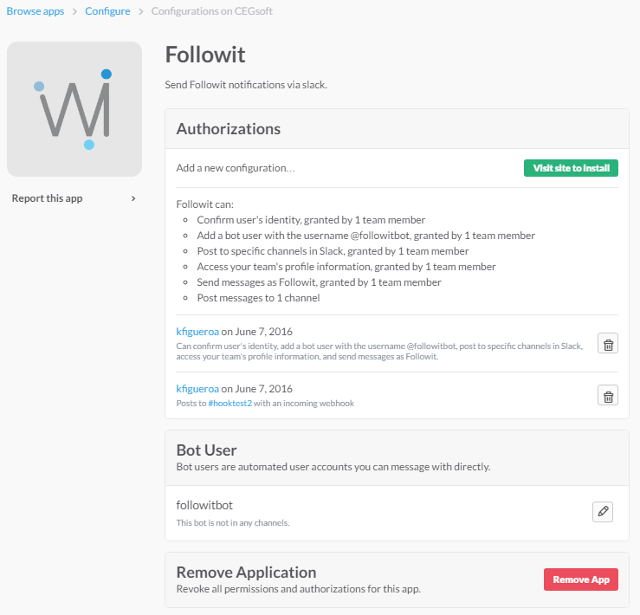Edit the followitbot bot user with pencil icon
The image size is (640, 615).
coord(602,511)
